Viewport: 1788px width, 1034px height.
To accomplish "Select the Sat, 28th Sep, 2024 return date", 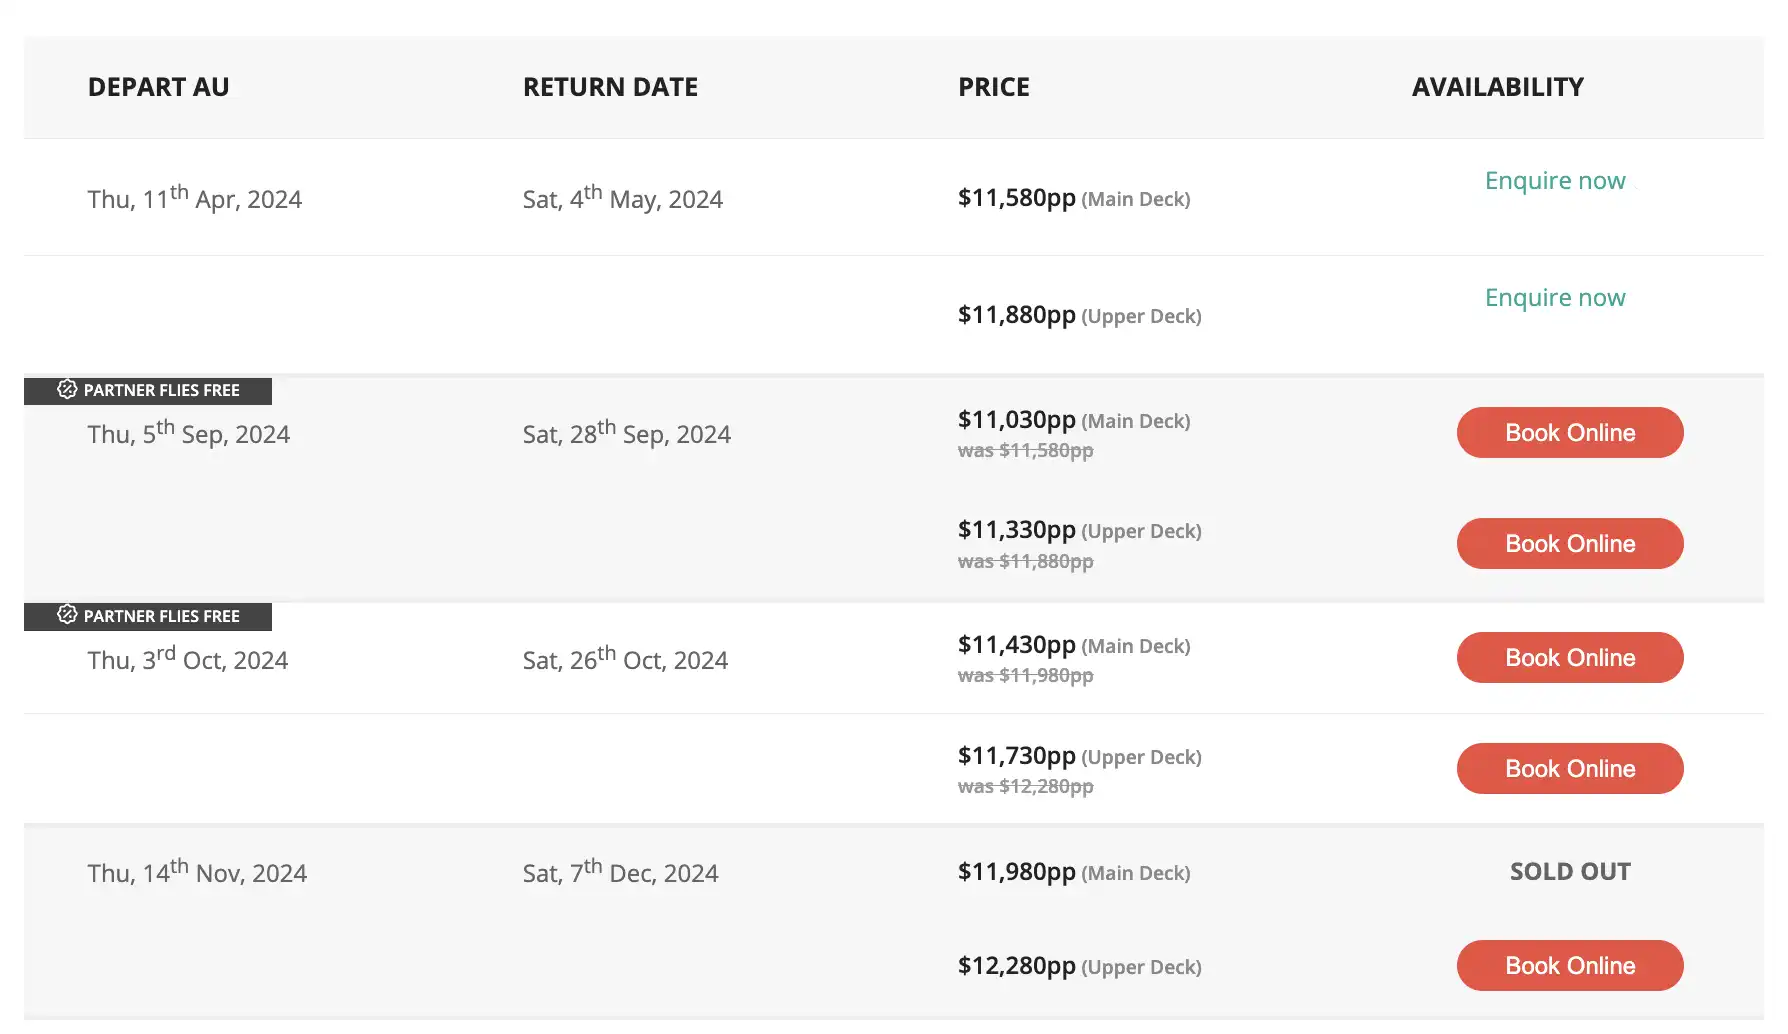I will tap(626, 433).
